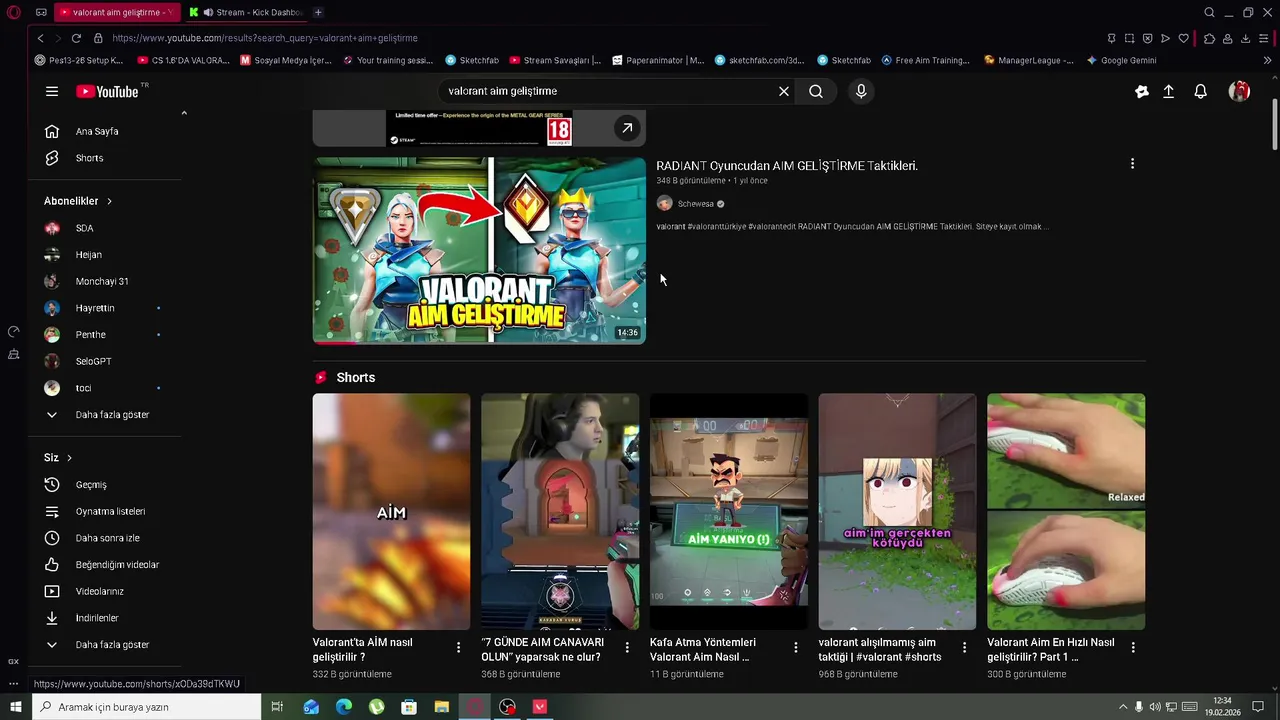Open Short 'Valorant Aim En Hızlı Nasıl'

1066,511
